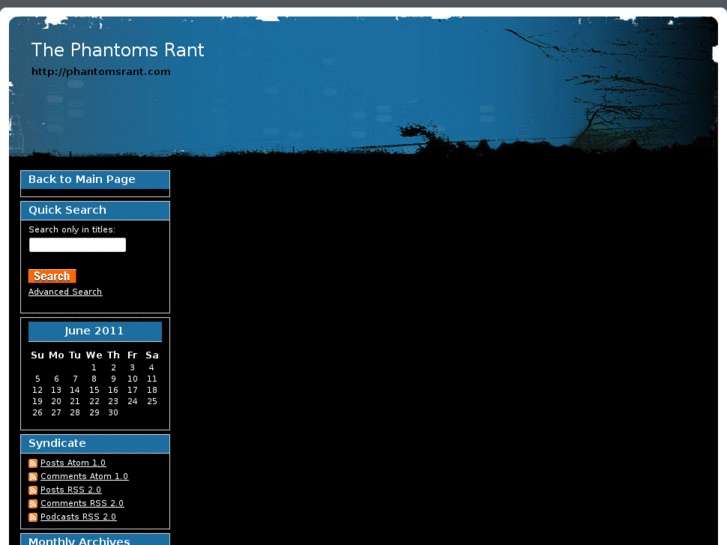Image resolution: width=727 pixels, height=545 pixels.
Task: Select June 8 in the calendar
Action: point(94,378)
